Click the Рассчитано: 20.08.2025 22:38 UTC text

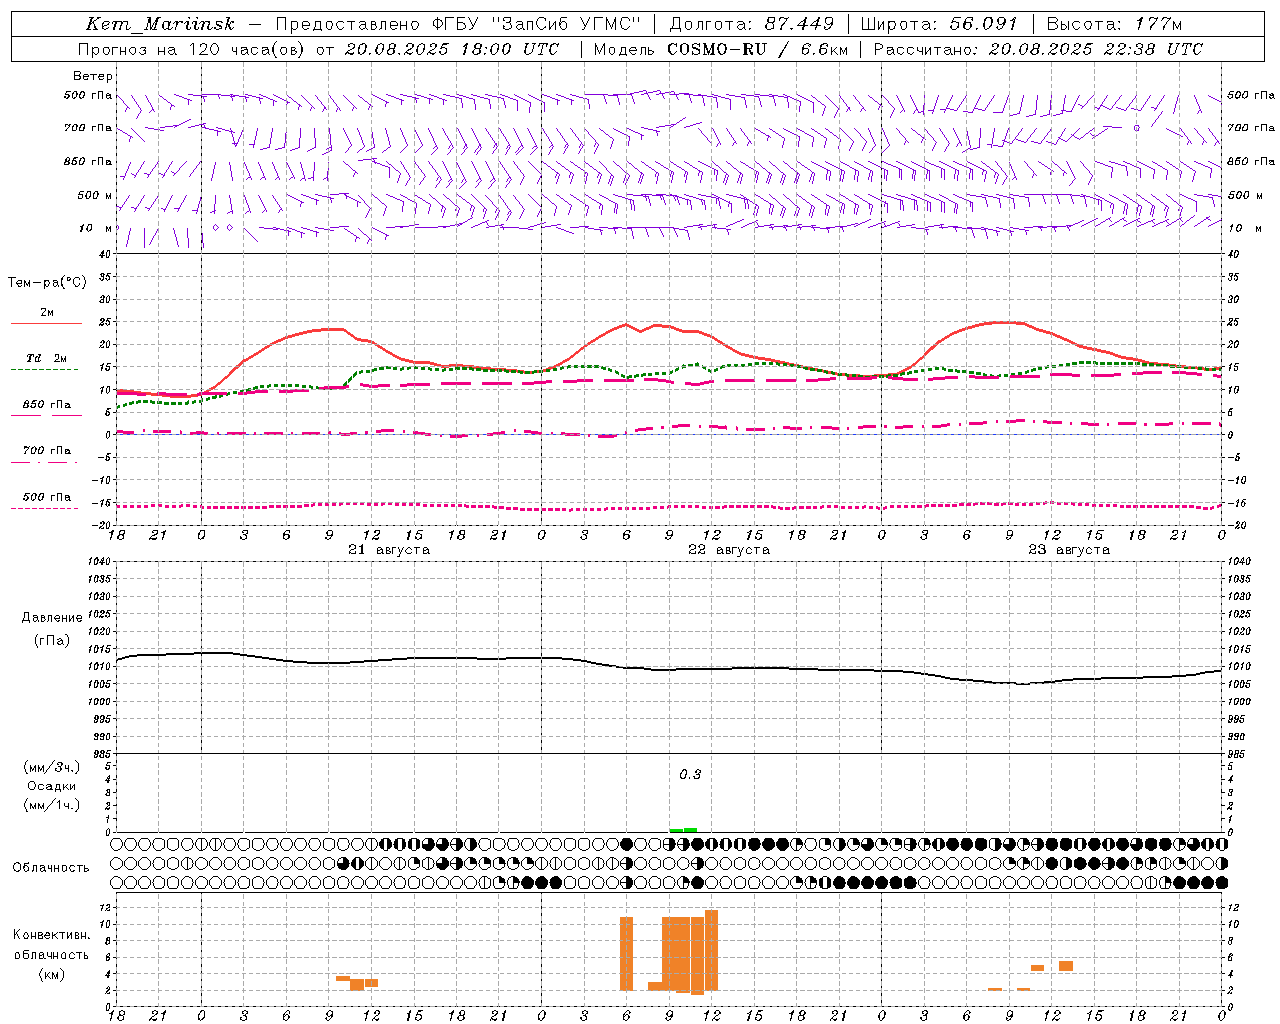(x=1038, y=49)
